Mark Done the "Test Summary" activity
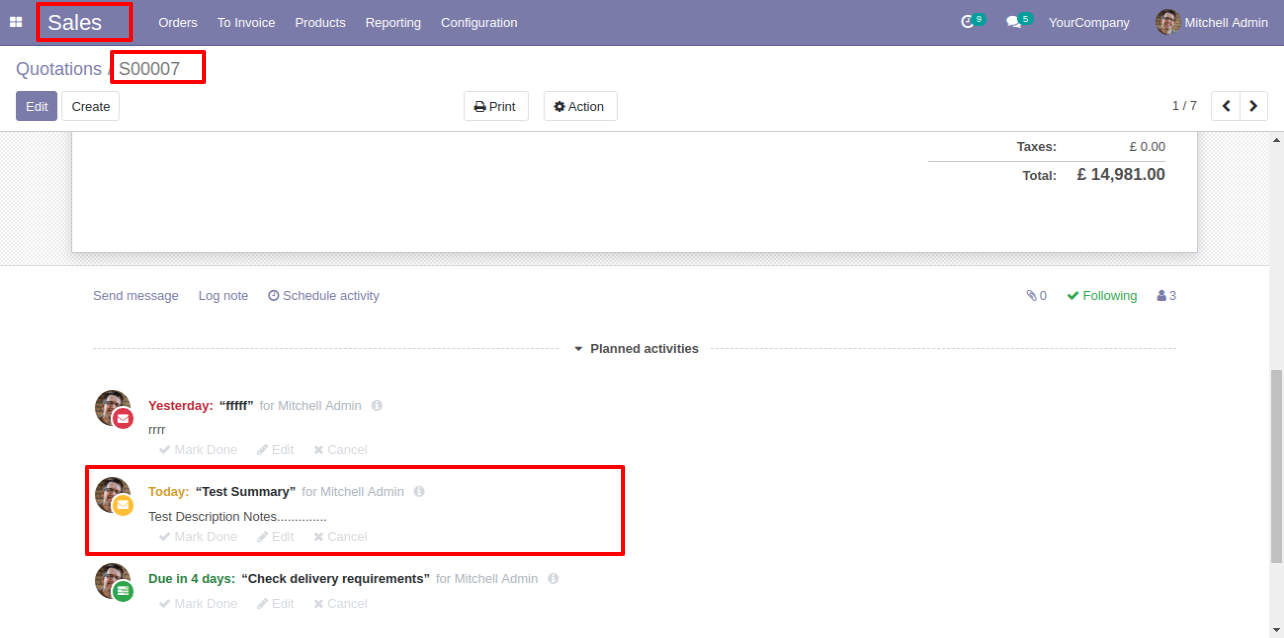Screen dimensions: 1284x638 pos(198,537)
